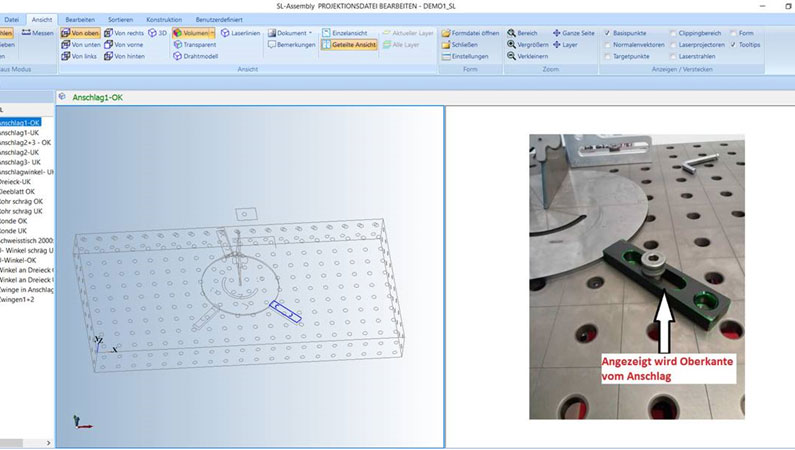
Task: Open the Volumen dropdown arrow
Action: [212, 33]
